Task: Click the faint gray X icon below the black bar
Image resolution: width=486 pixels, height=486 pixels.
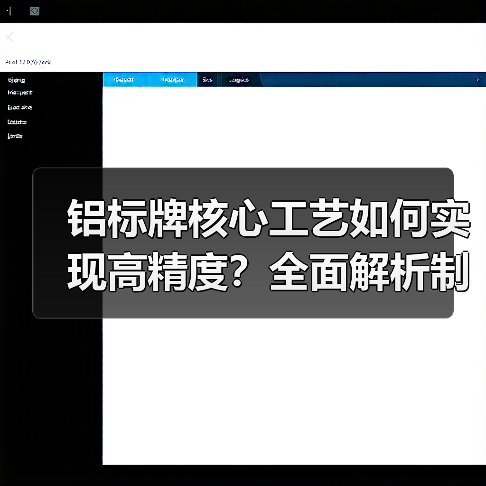Action: 9,37
